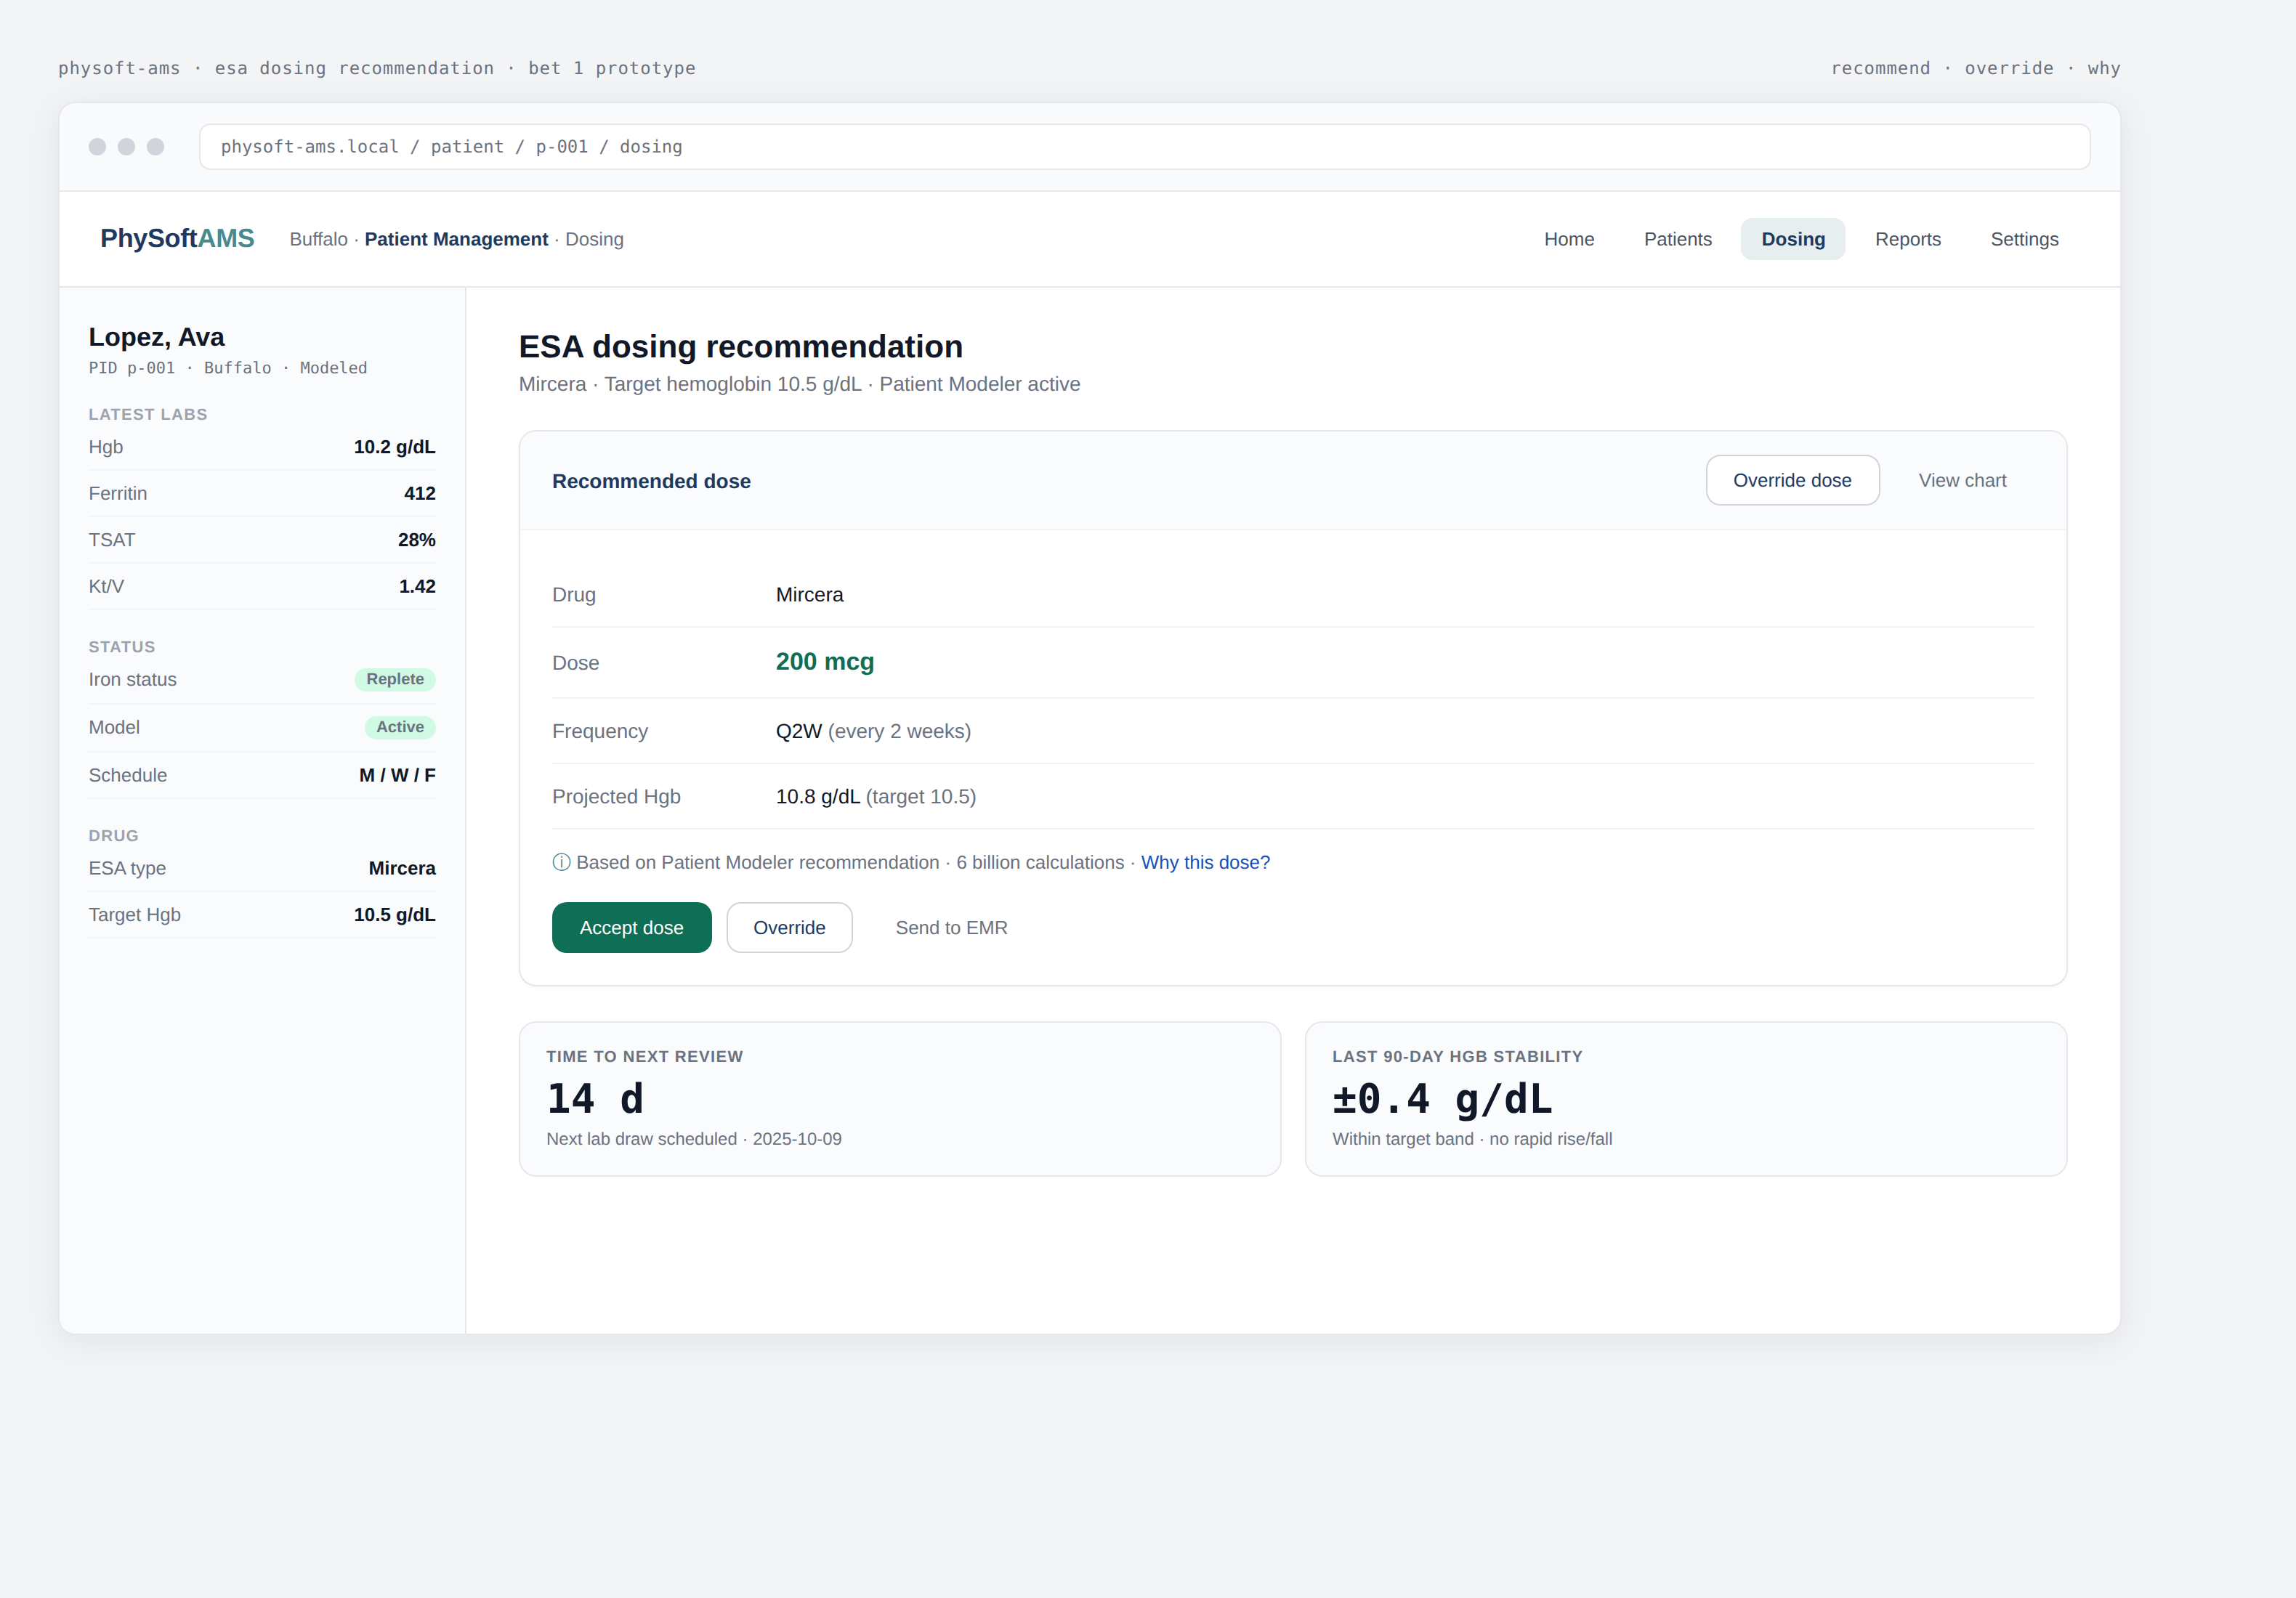Click Override next to Accept dose
Screen dimensions: 2296x1598
788,927
